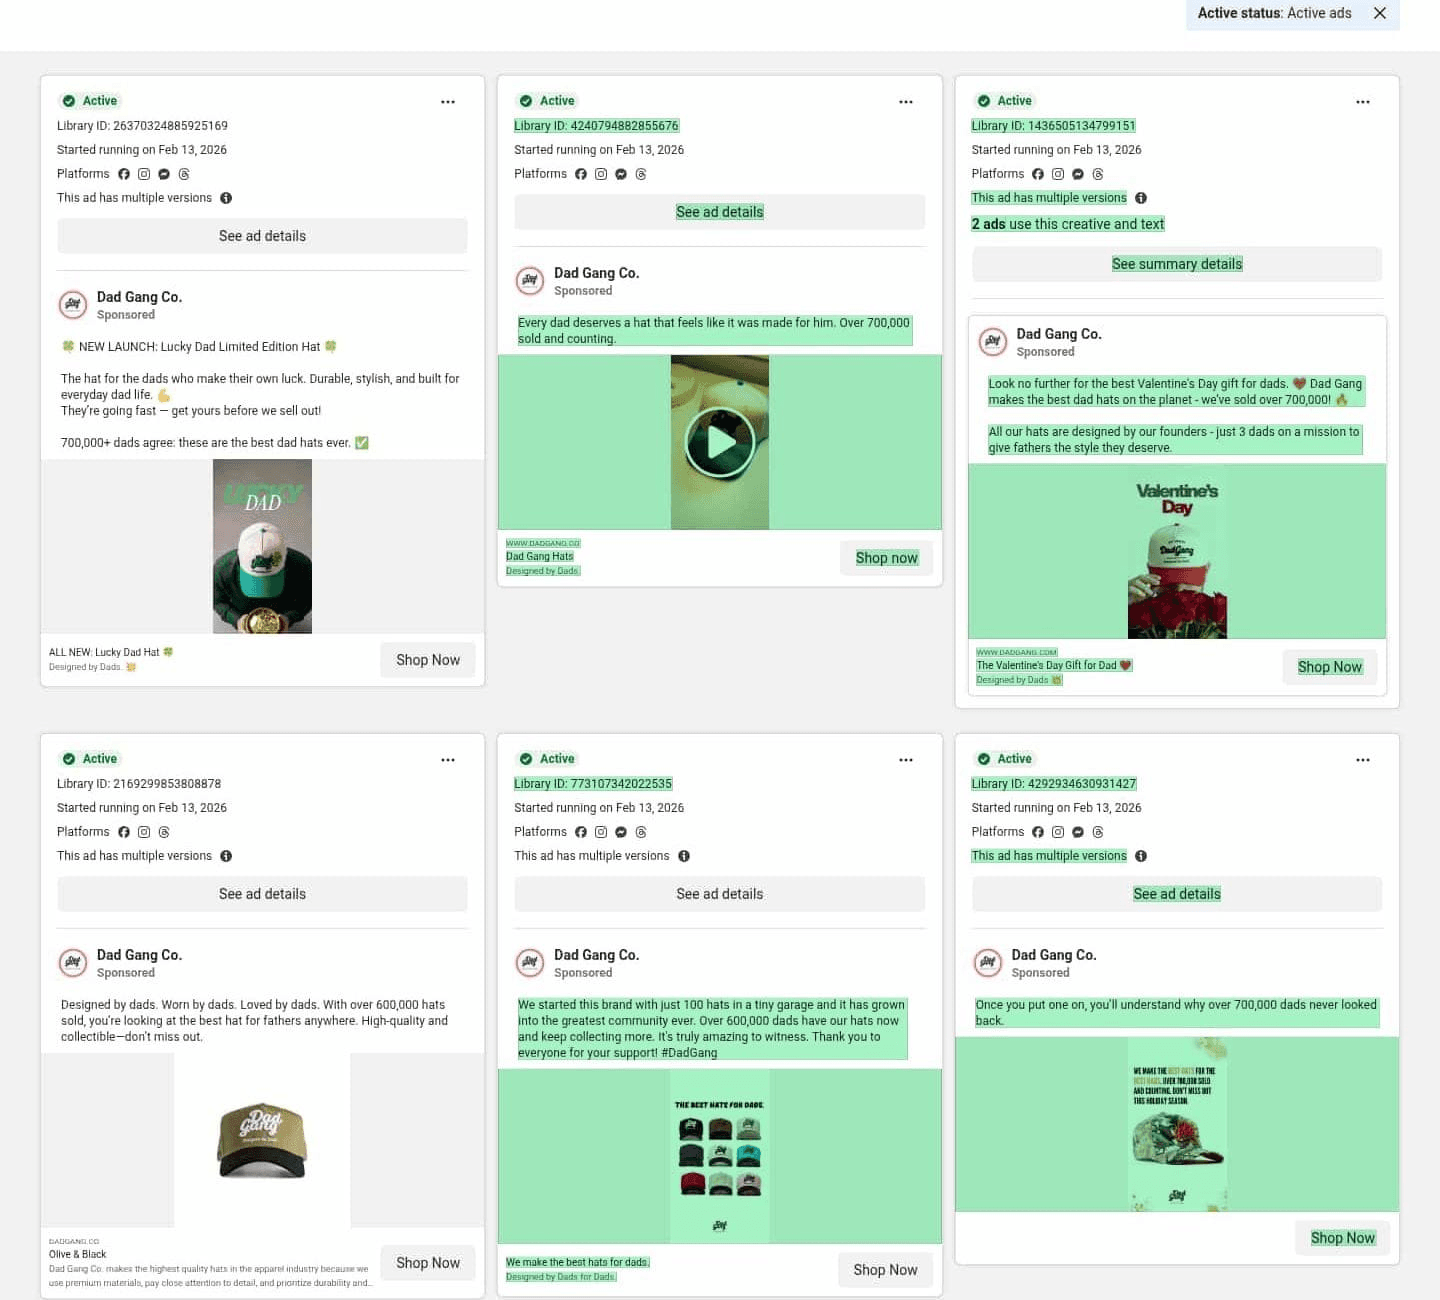Click 'ALL NEW: Lucky Dad Hat' headline
The image size is (1440, 1300).
111,652
